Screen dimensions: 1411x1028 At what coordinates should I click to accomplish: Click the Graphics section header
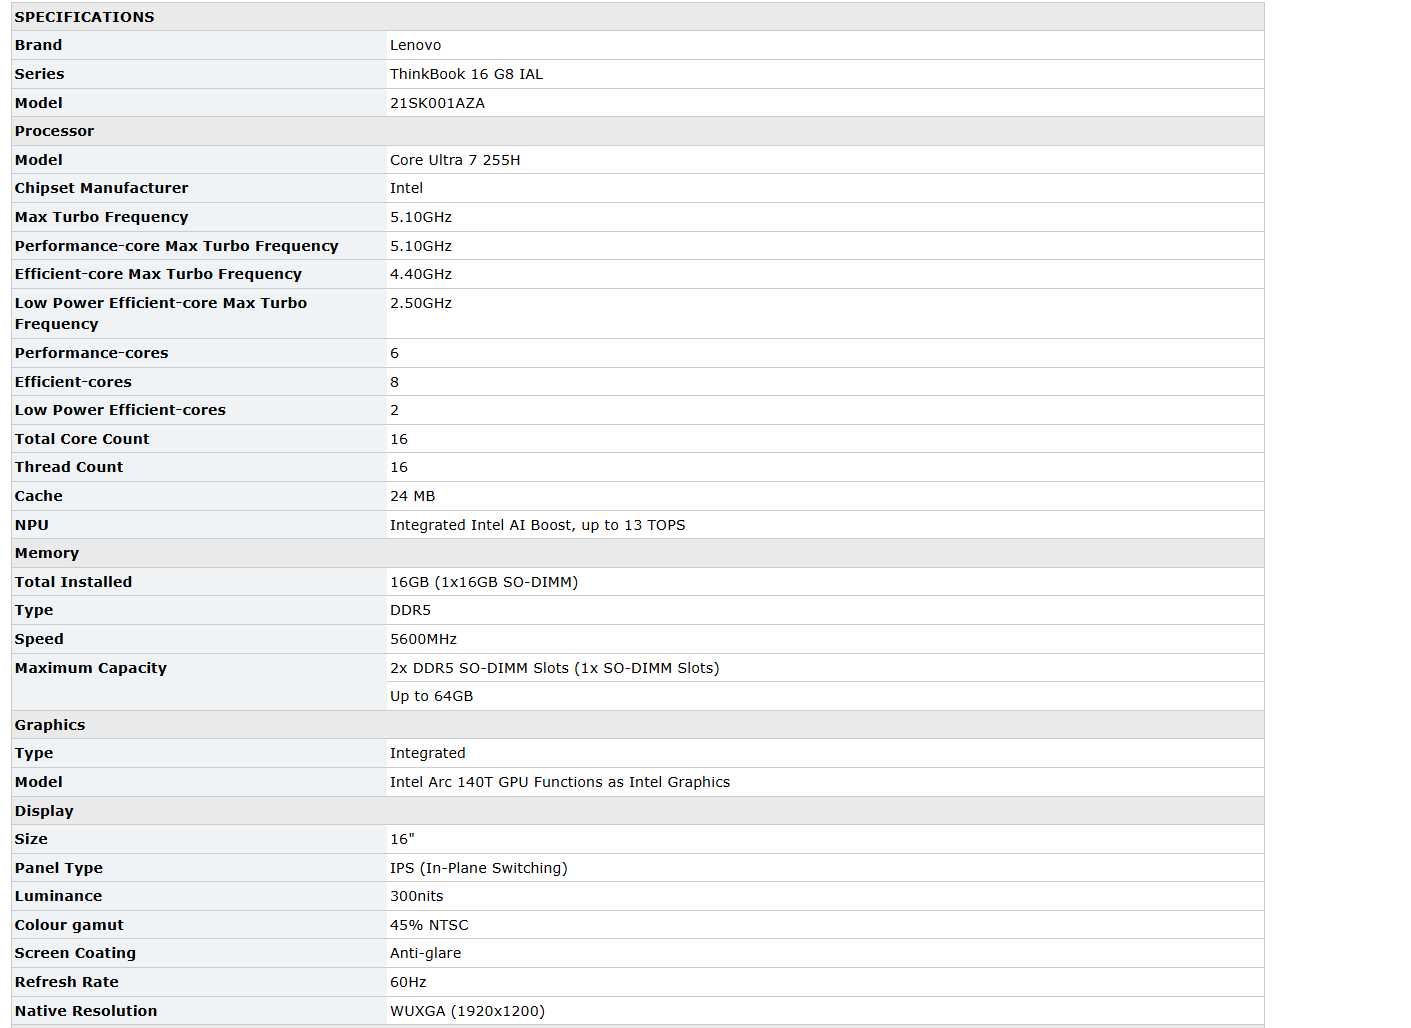tap(50, 725)
